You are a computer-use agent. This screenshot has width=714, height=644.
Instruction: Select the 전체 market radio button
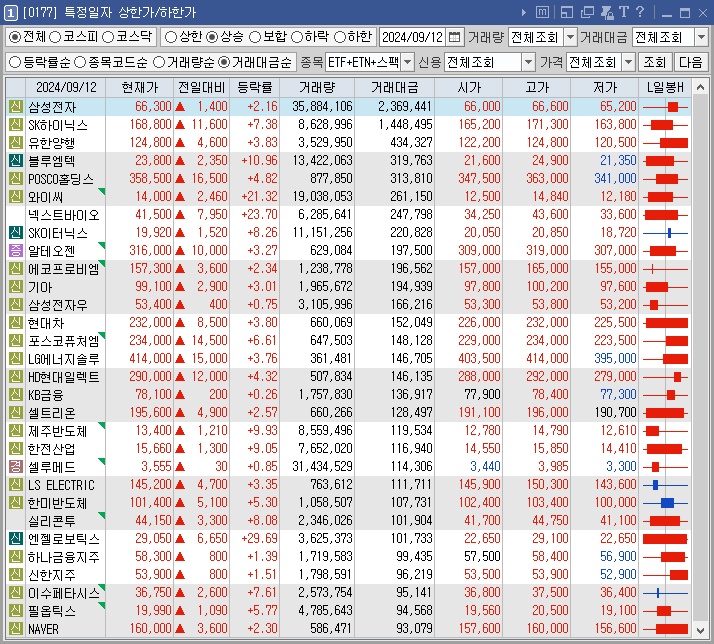(x=15, y=37)
